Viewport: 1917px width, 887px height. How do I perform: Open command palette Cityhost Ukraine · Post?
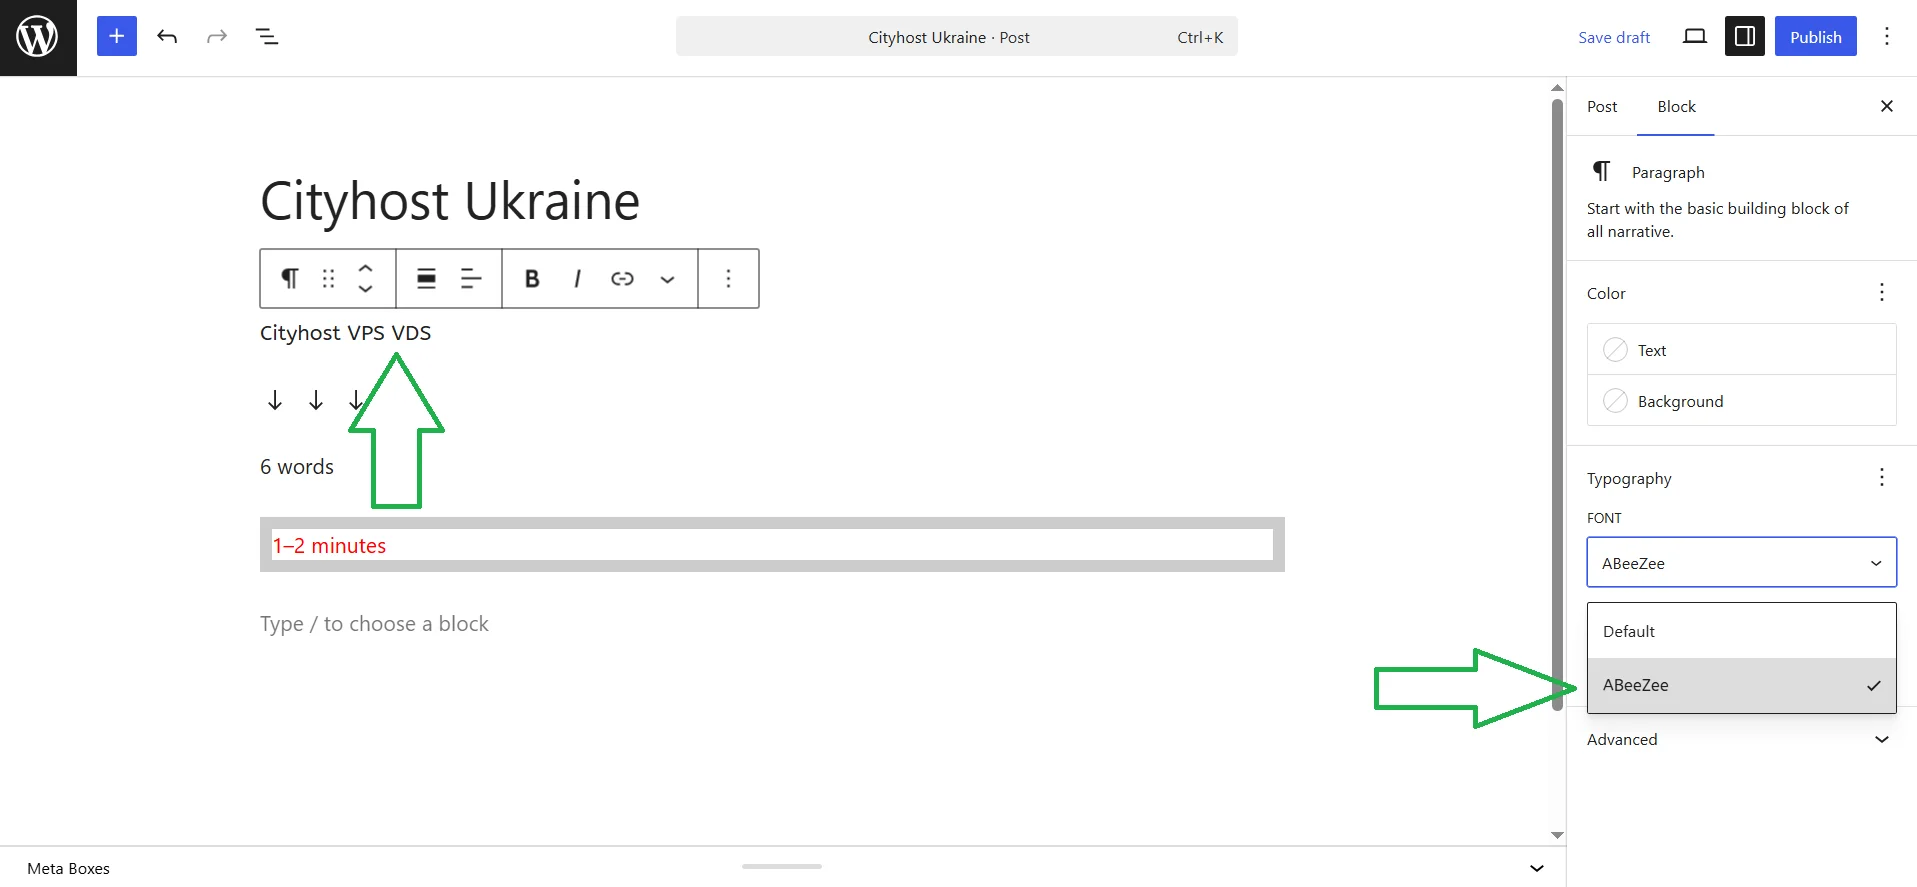pos(957,36)
